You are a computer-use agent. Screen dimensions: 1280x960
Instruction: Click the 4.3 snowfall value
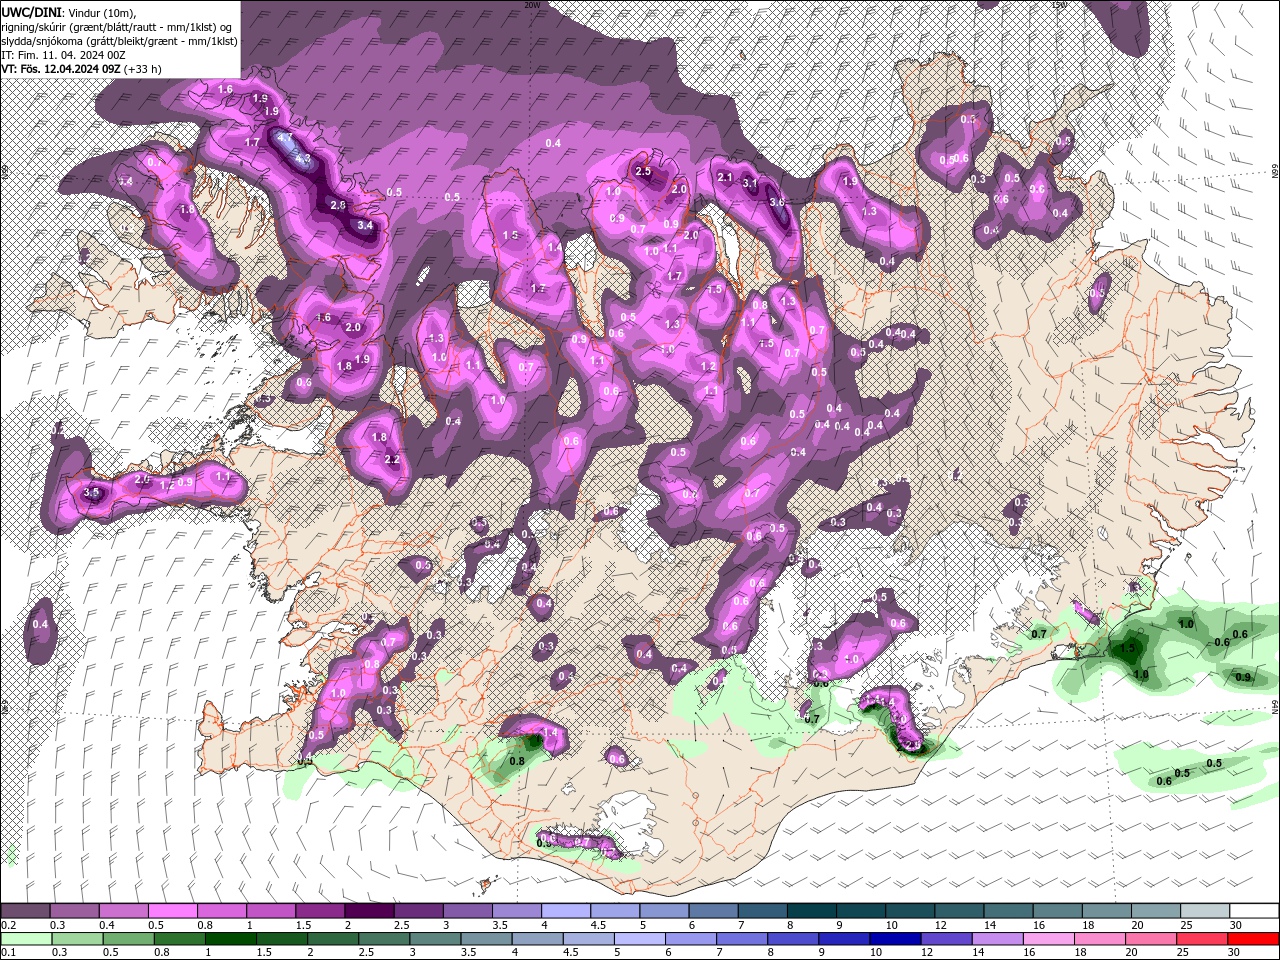tap(301, 158)
